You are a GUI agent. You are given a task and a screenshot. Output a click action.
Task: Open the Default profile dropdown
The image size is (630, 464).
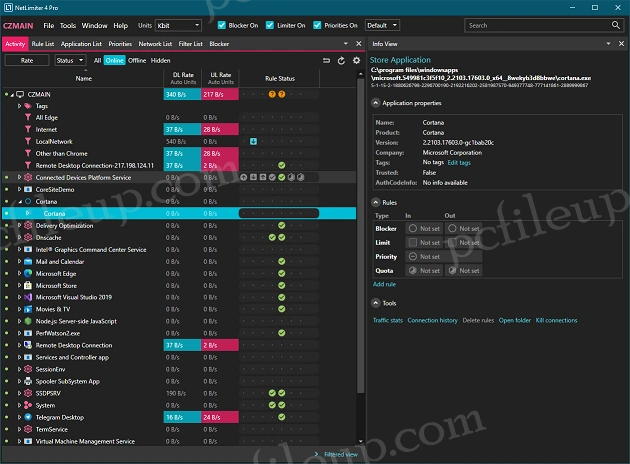point(382,25)
